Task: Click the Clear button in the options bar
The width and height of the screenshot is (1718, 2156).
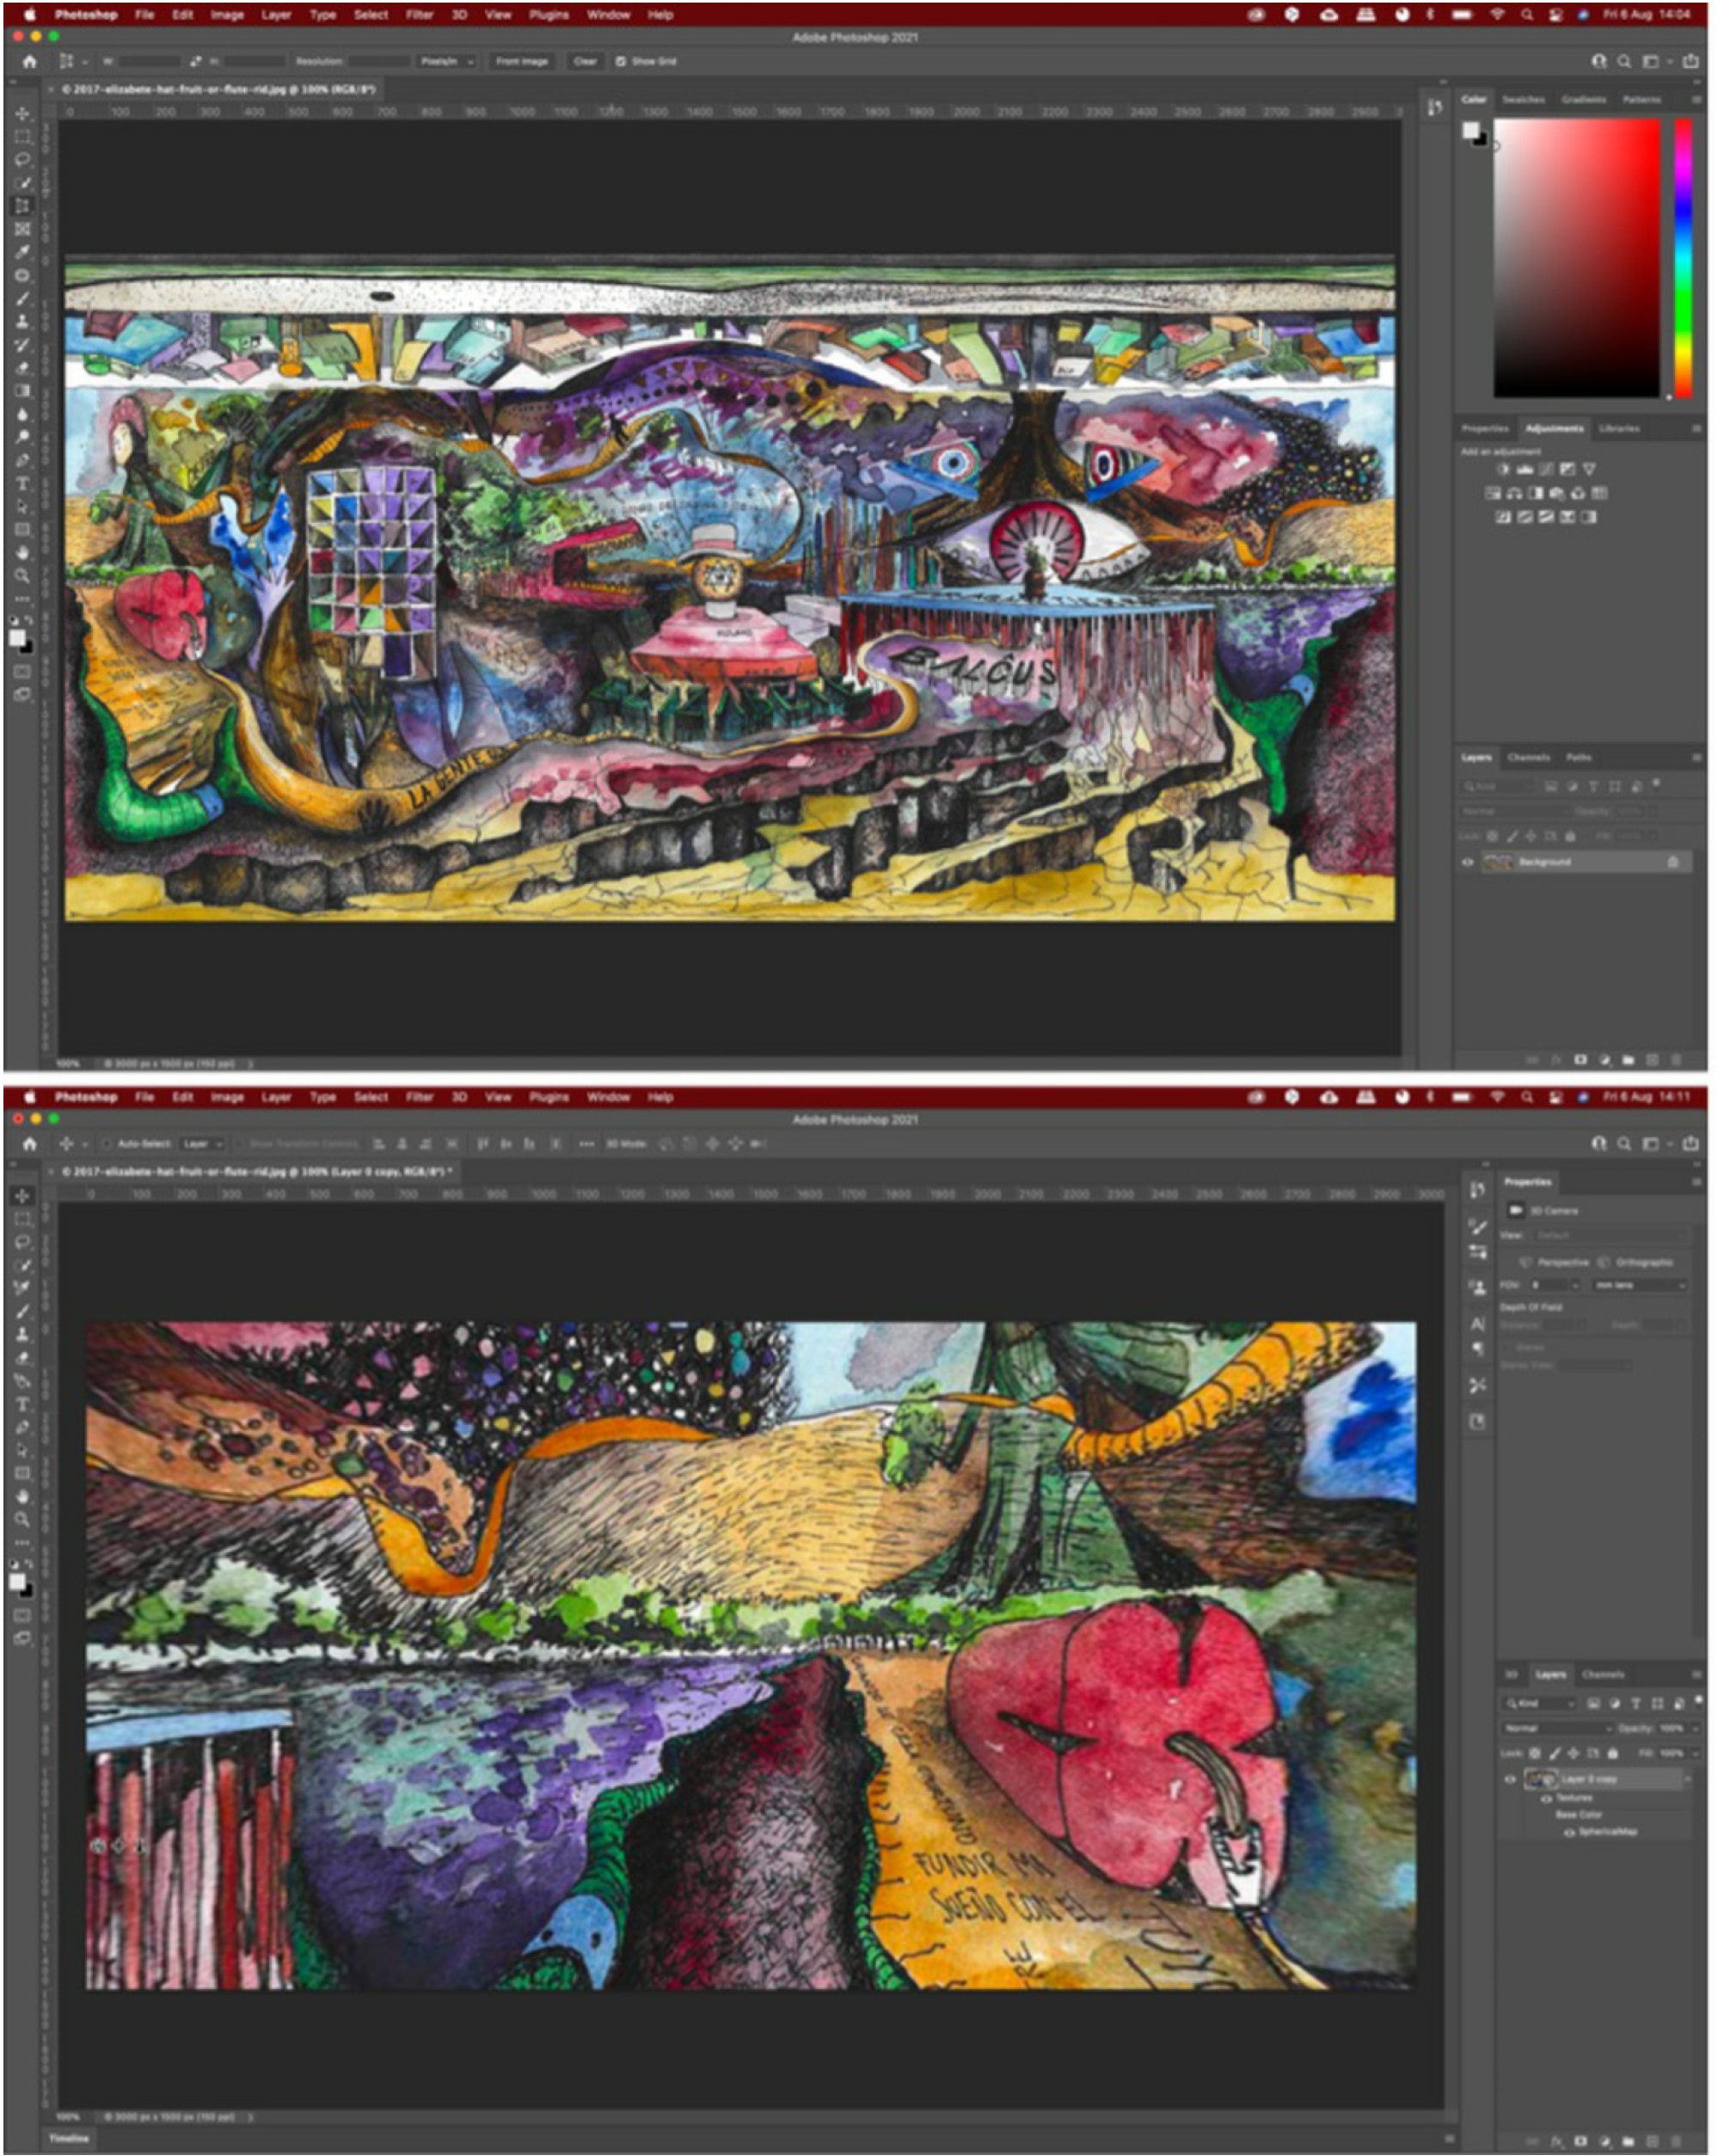Action: pos(585,62)
